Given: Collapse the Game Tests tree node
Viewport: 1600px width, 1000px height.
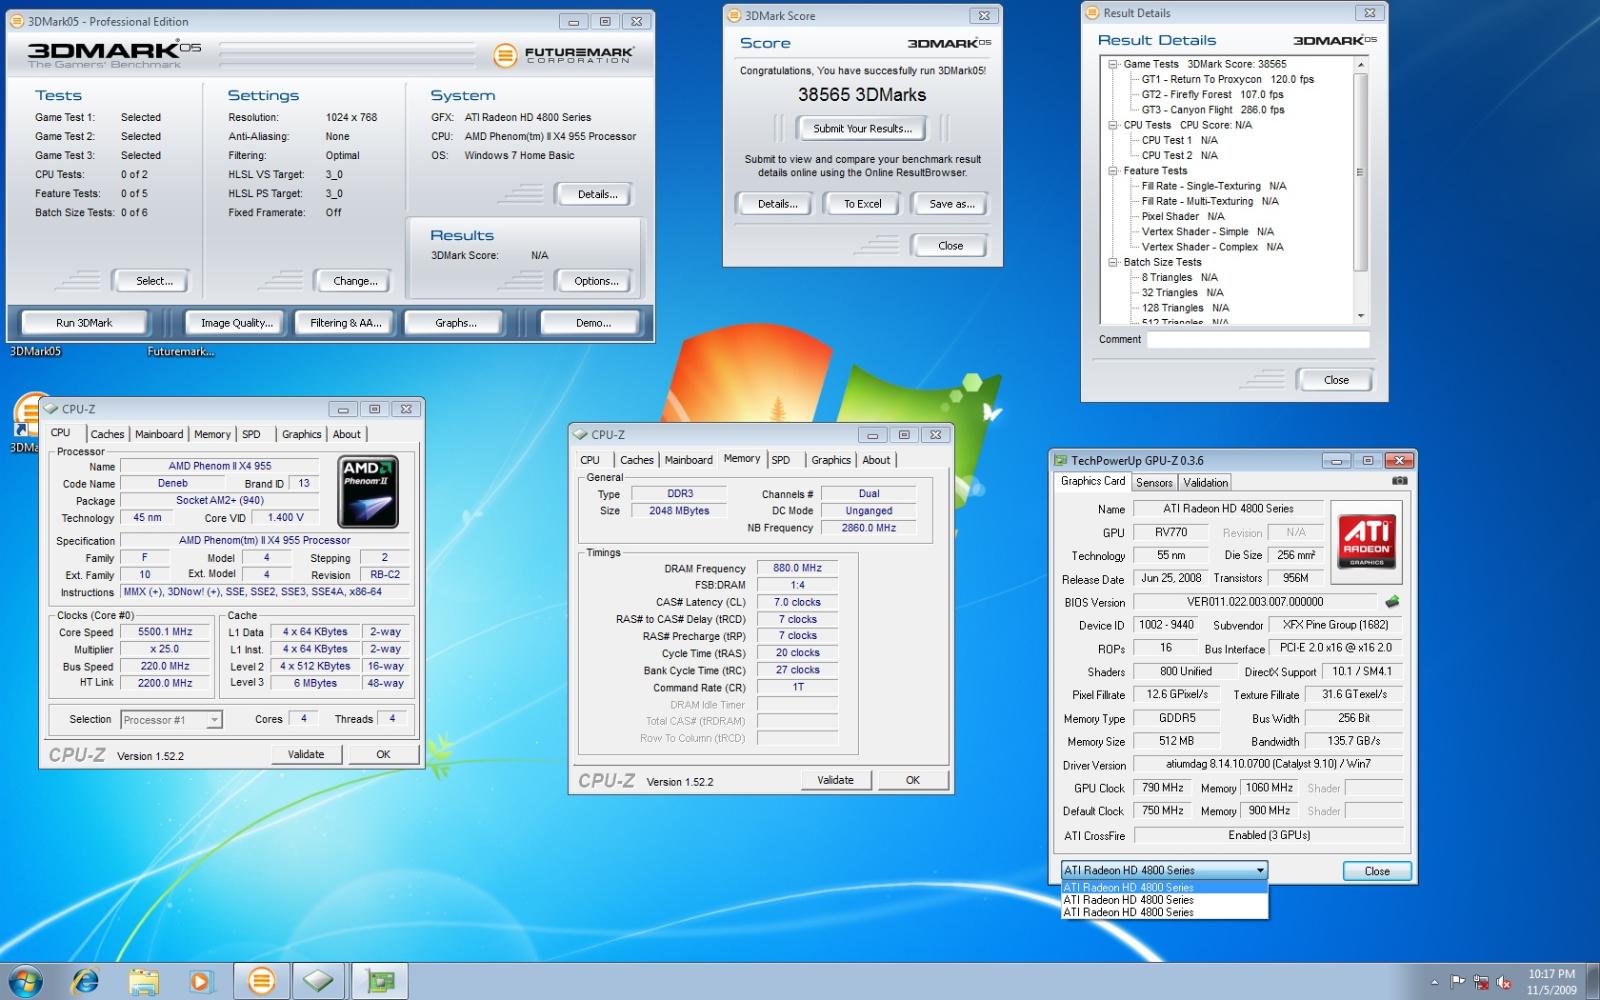Looking at the screenshot, I should (x=1113, y=64).
